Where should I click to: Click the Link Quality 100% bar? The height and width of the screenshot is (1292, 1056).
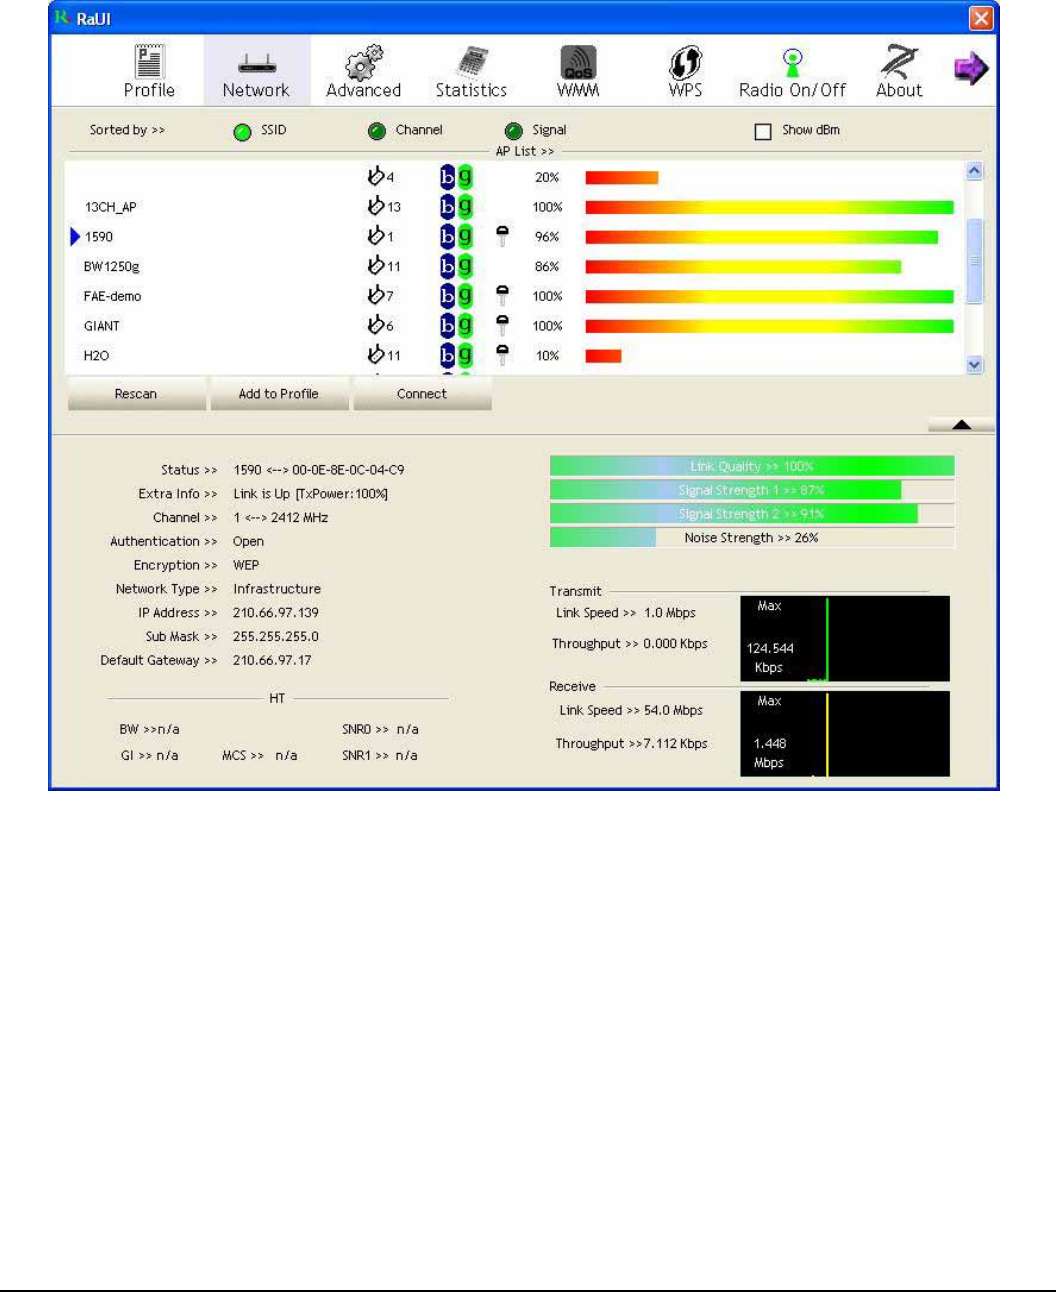(x=752, y=466)
